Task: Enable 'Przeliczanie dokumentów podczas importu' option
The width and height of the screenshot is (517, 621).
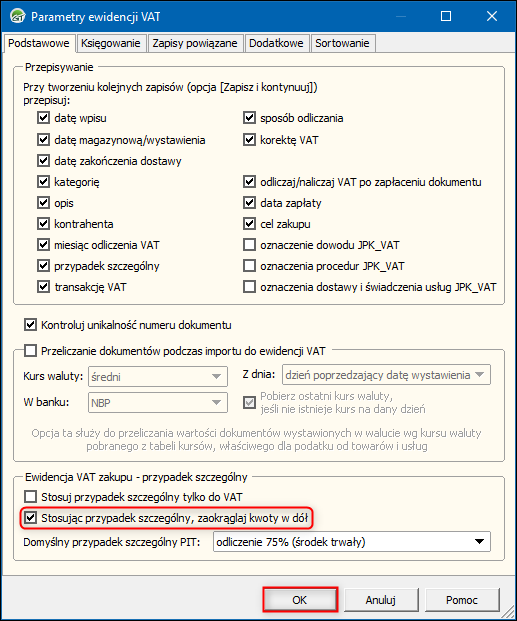Action: tap(31, 351)
